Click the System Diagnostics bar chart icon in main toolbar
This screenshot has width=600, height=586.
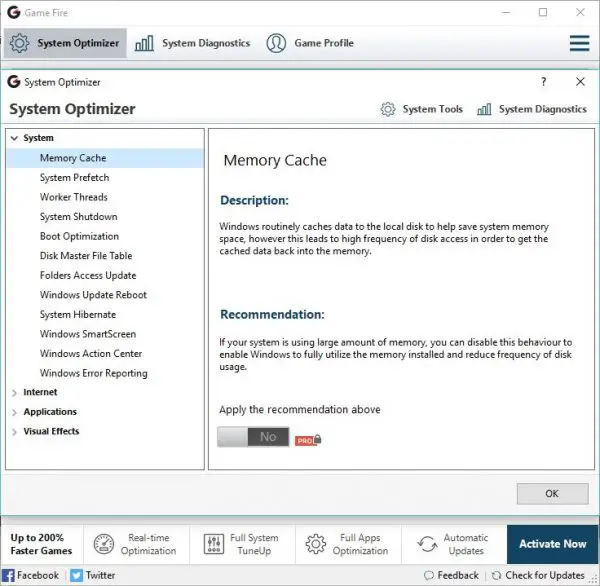click(x=144, y=43)
